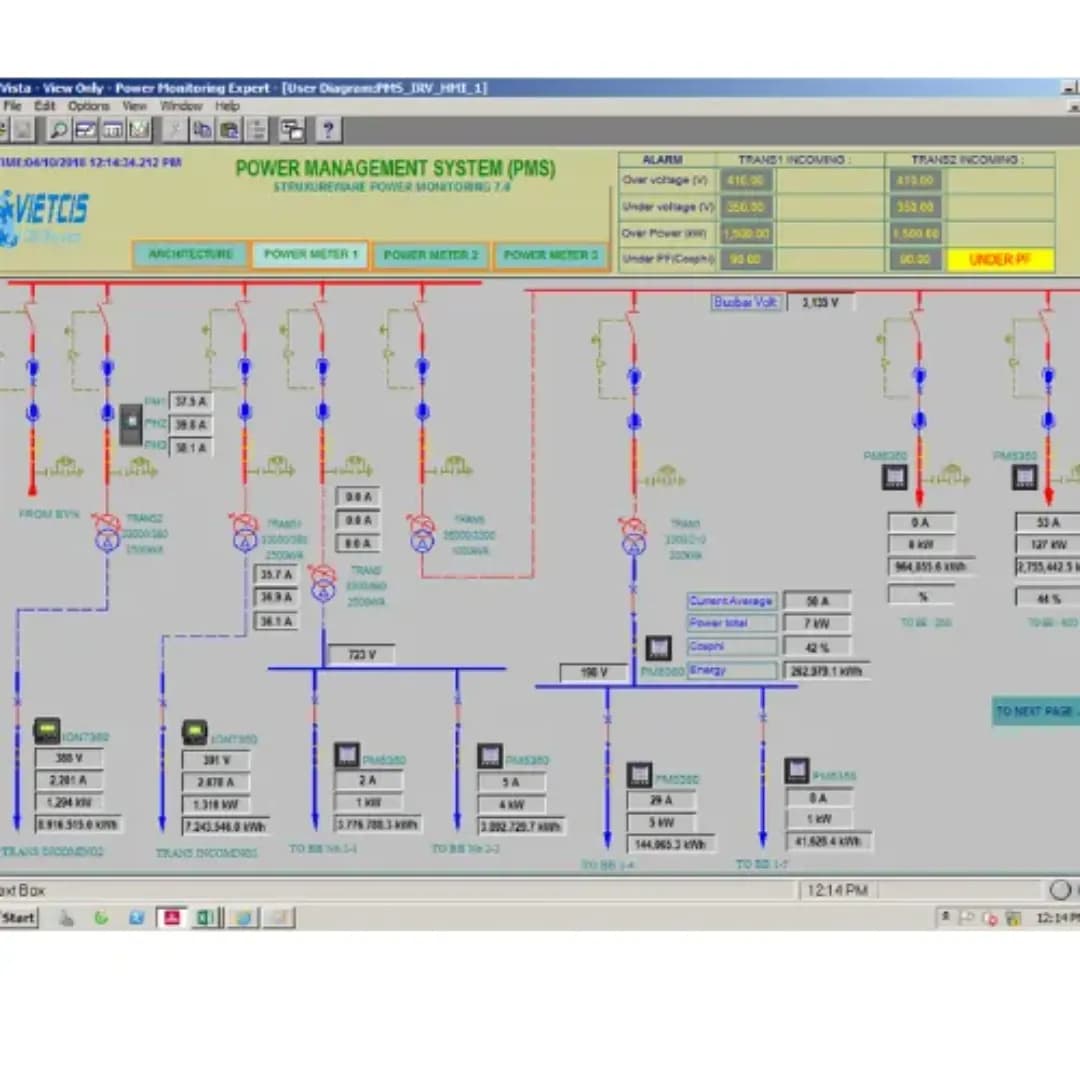
Task: Click the Windows Start button
Action: (19, 917)
